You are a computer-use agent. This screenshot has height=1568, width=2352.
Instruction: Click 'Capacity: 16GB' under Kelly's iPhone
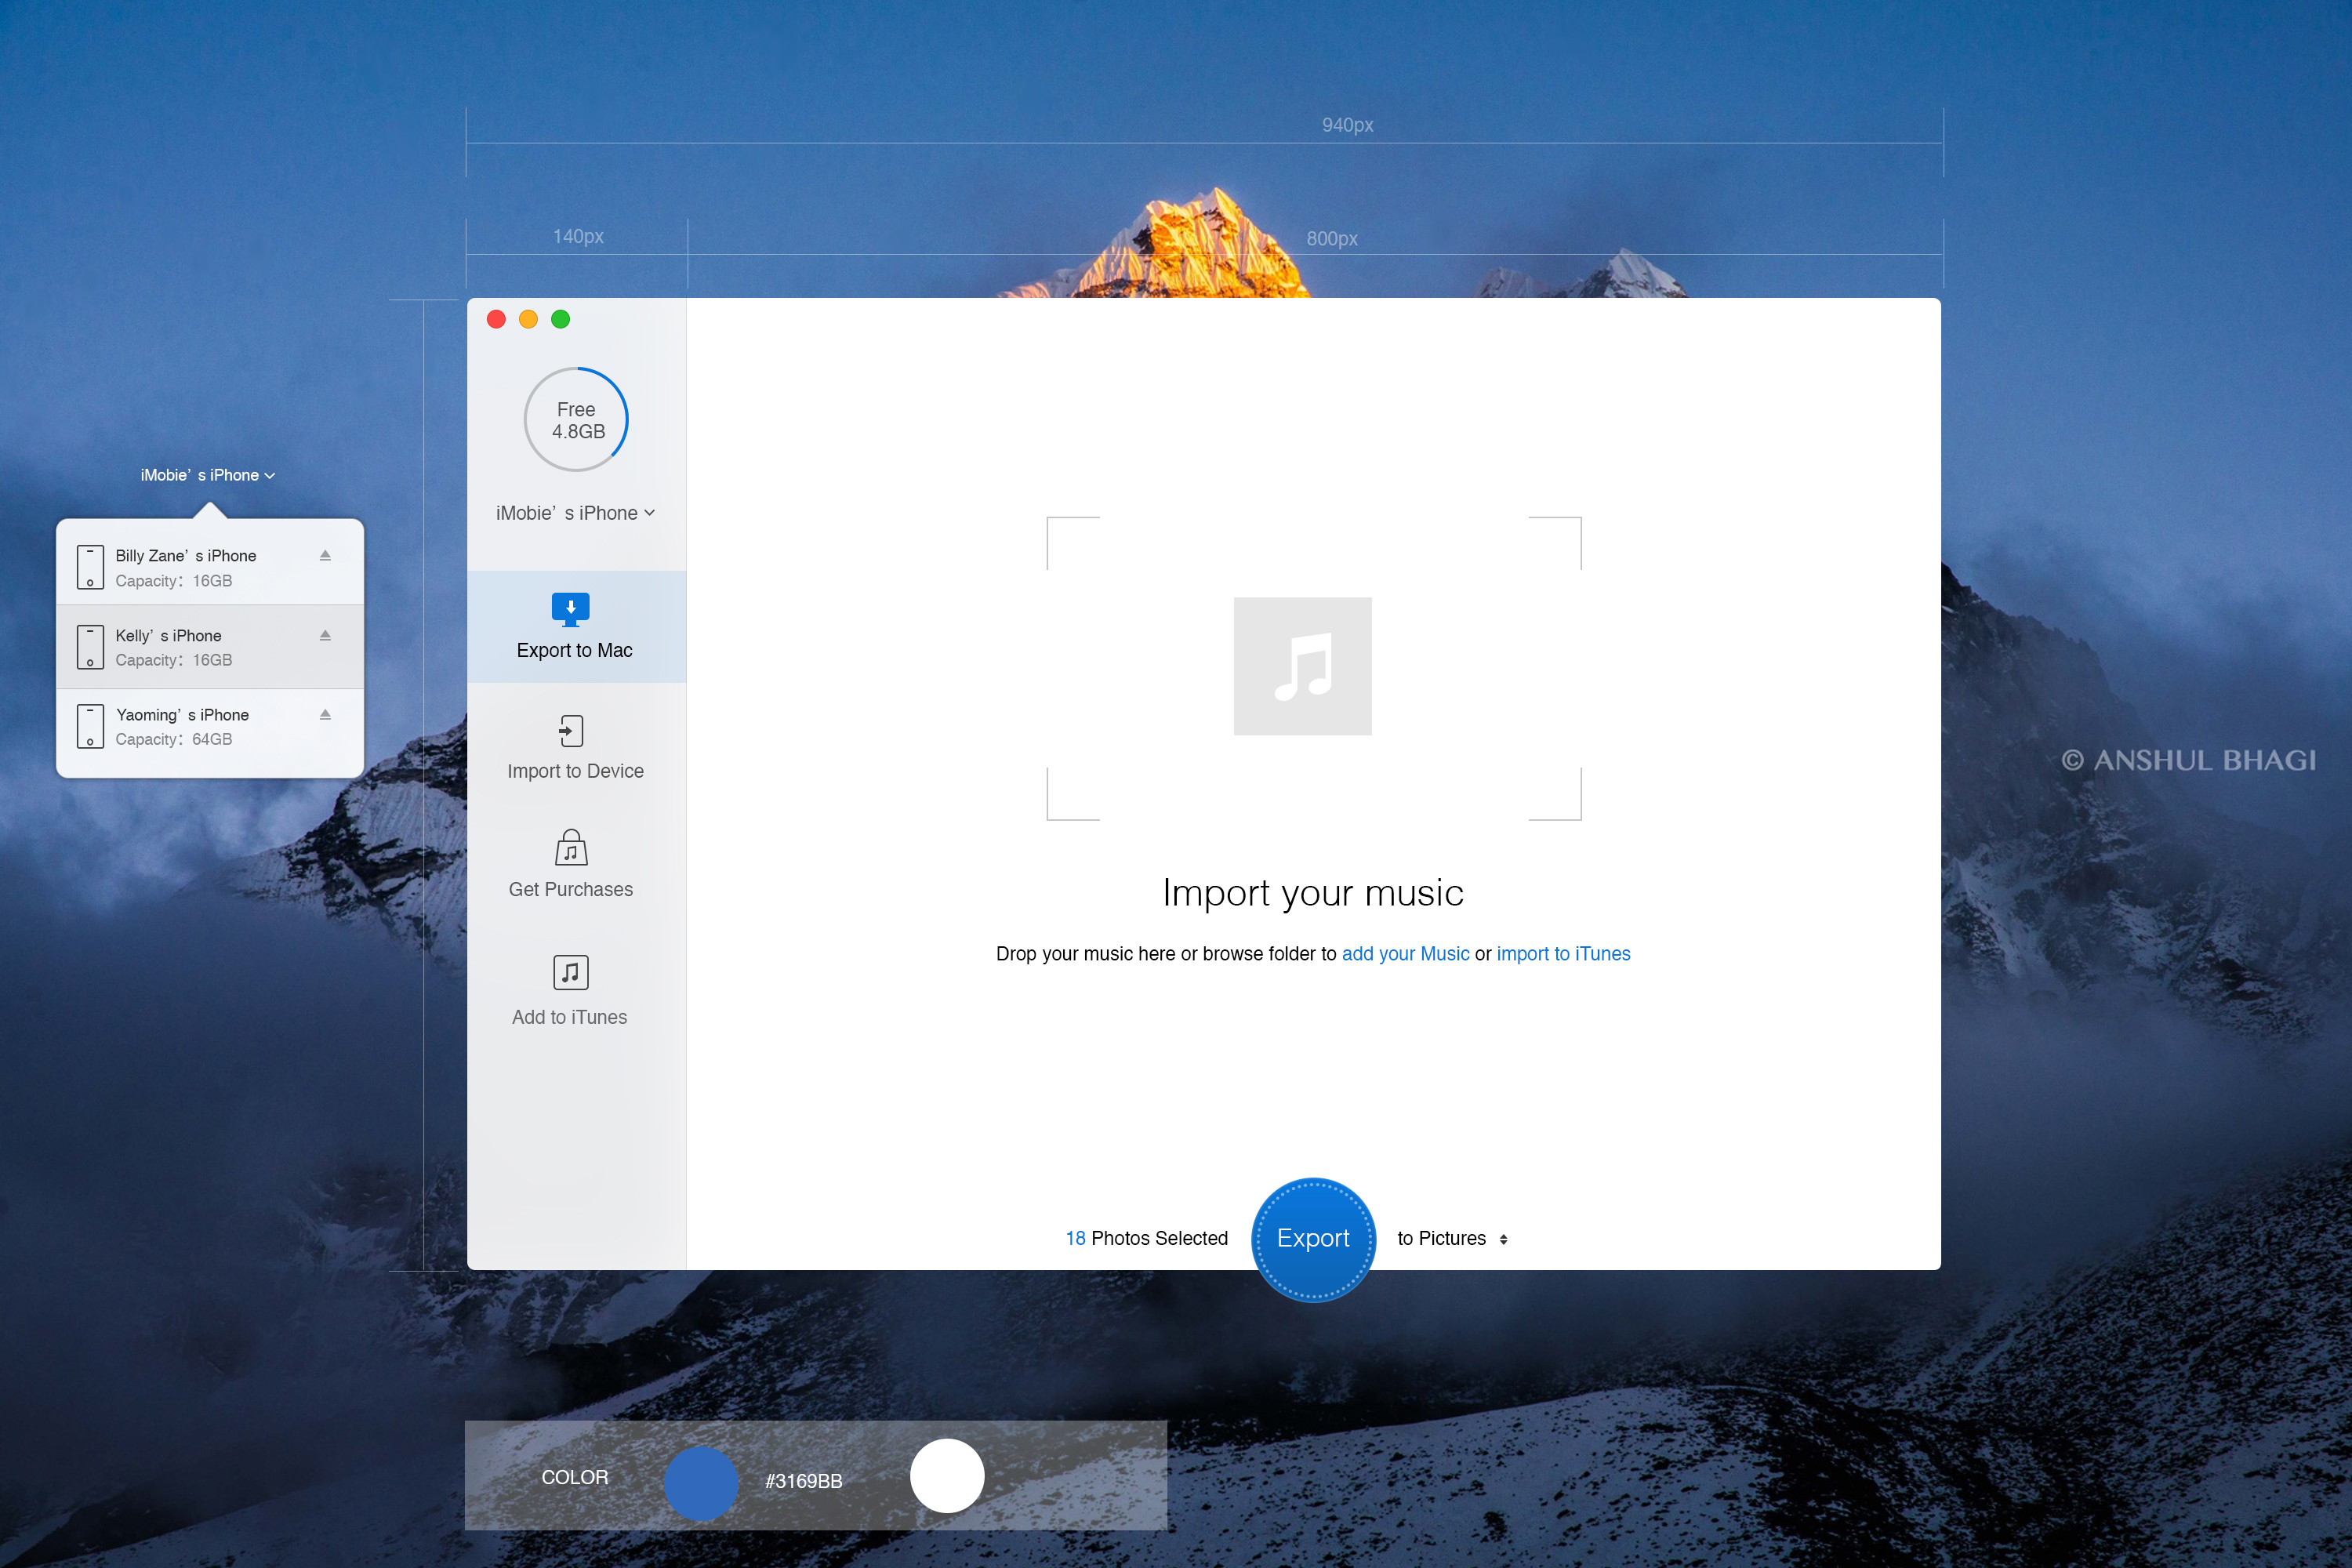(174, 660)
